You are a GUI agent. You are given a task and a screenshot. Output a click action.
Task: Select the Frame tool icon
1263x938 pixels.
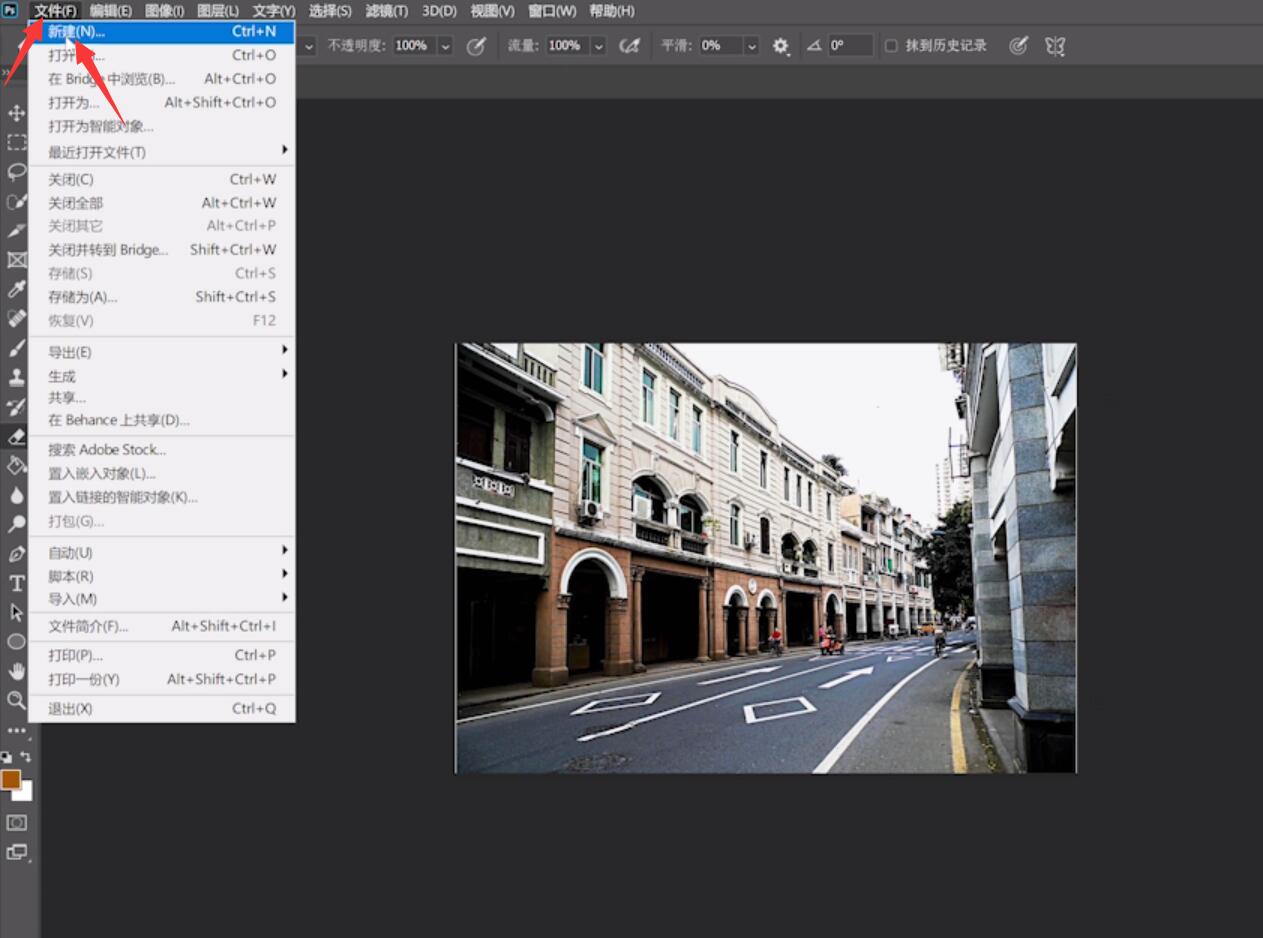(x=16, y=260)
